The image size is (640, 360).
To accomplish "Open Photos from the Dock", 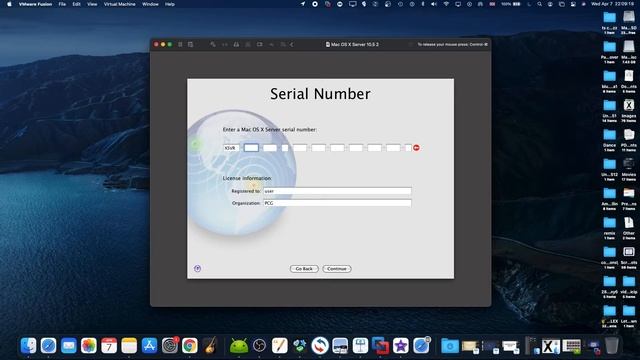I will [x=89, y=346].
